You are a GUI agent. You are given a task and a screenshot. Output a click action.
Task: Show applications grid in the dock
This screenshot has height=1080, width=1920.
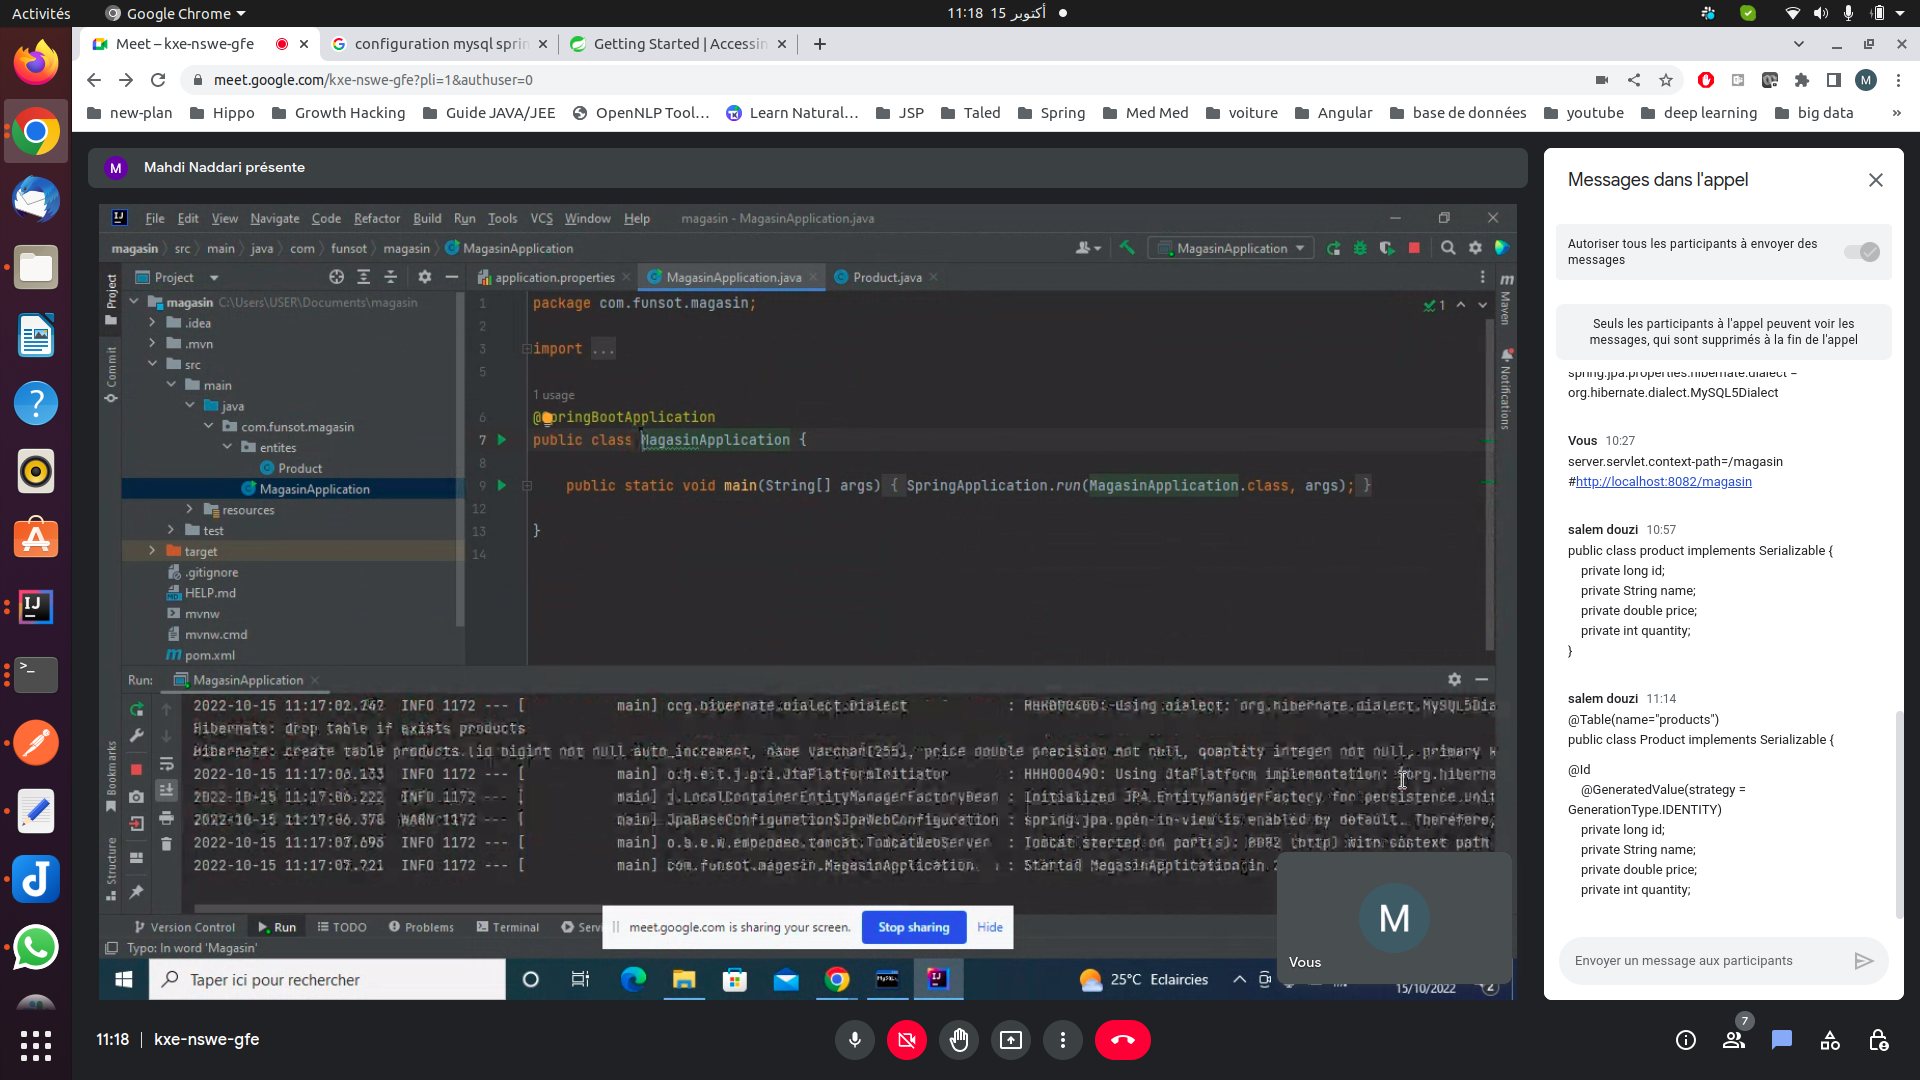[36, 1045]
